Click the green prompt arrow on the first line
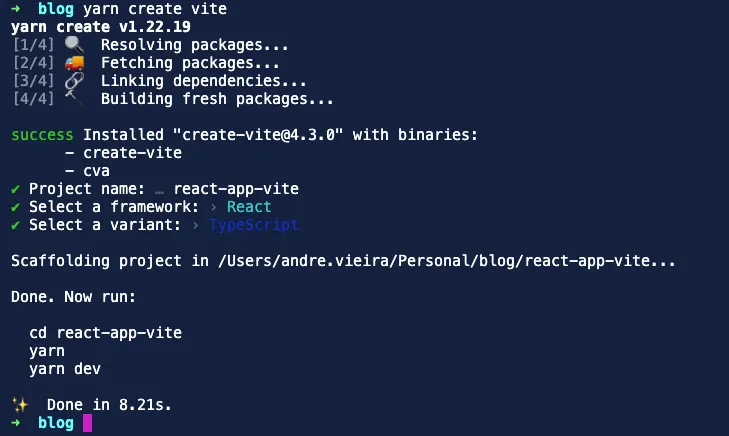Screen dimensions: 729x436 (x=15, y=9)
